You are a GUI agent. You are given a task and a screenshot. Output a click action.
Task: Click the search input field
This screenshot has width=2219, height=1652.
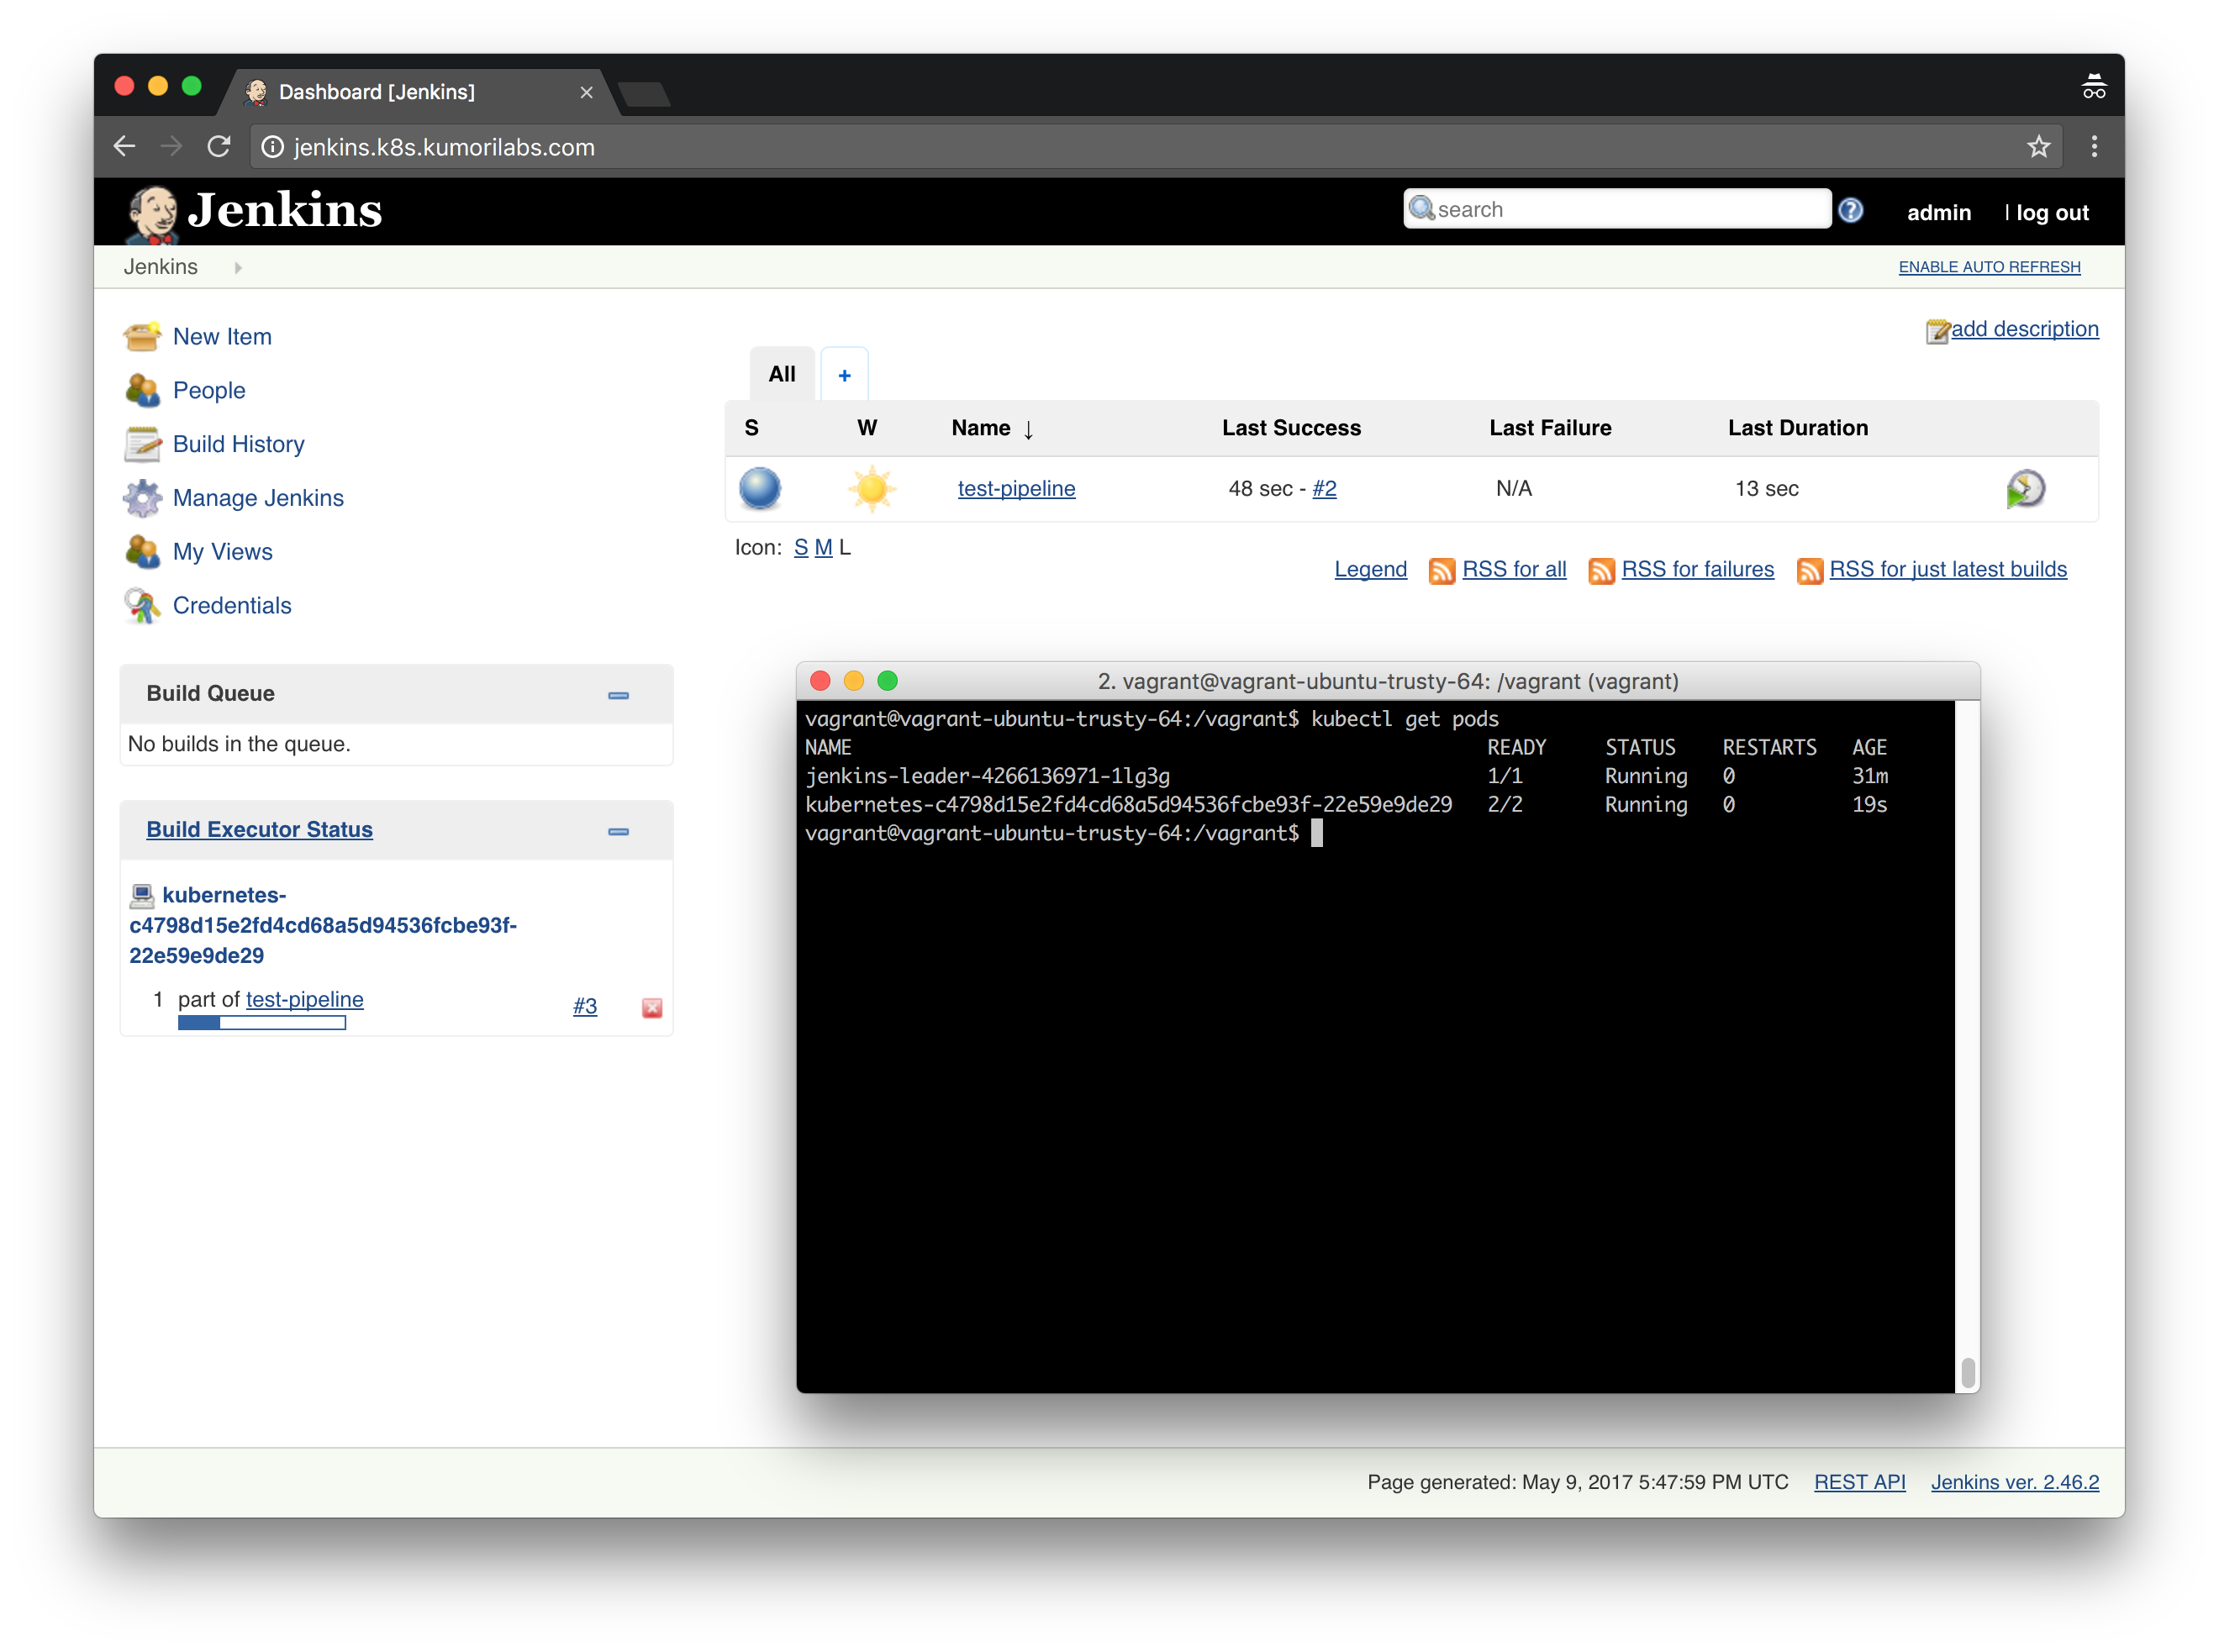pos(1612,208)
